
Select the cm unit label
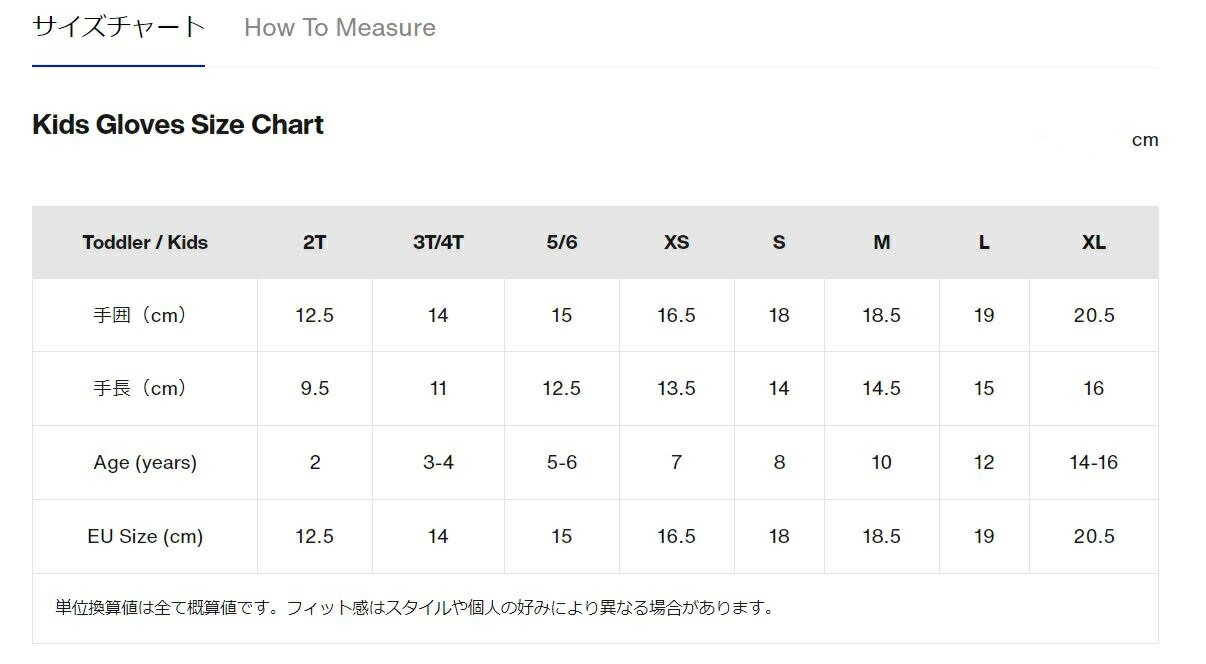(x=1145, y=140)
